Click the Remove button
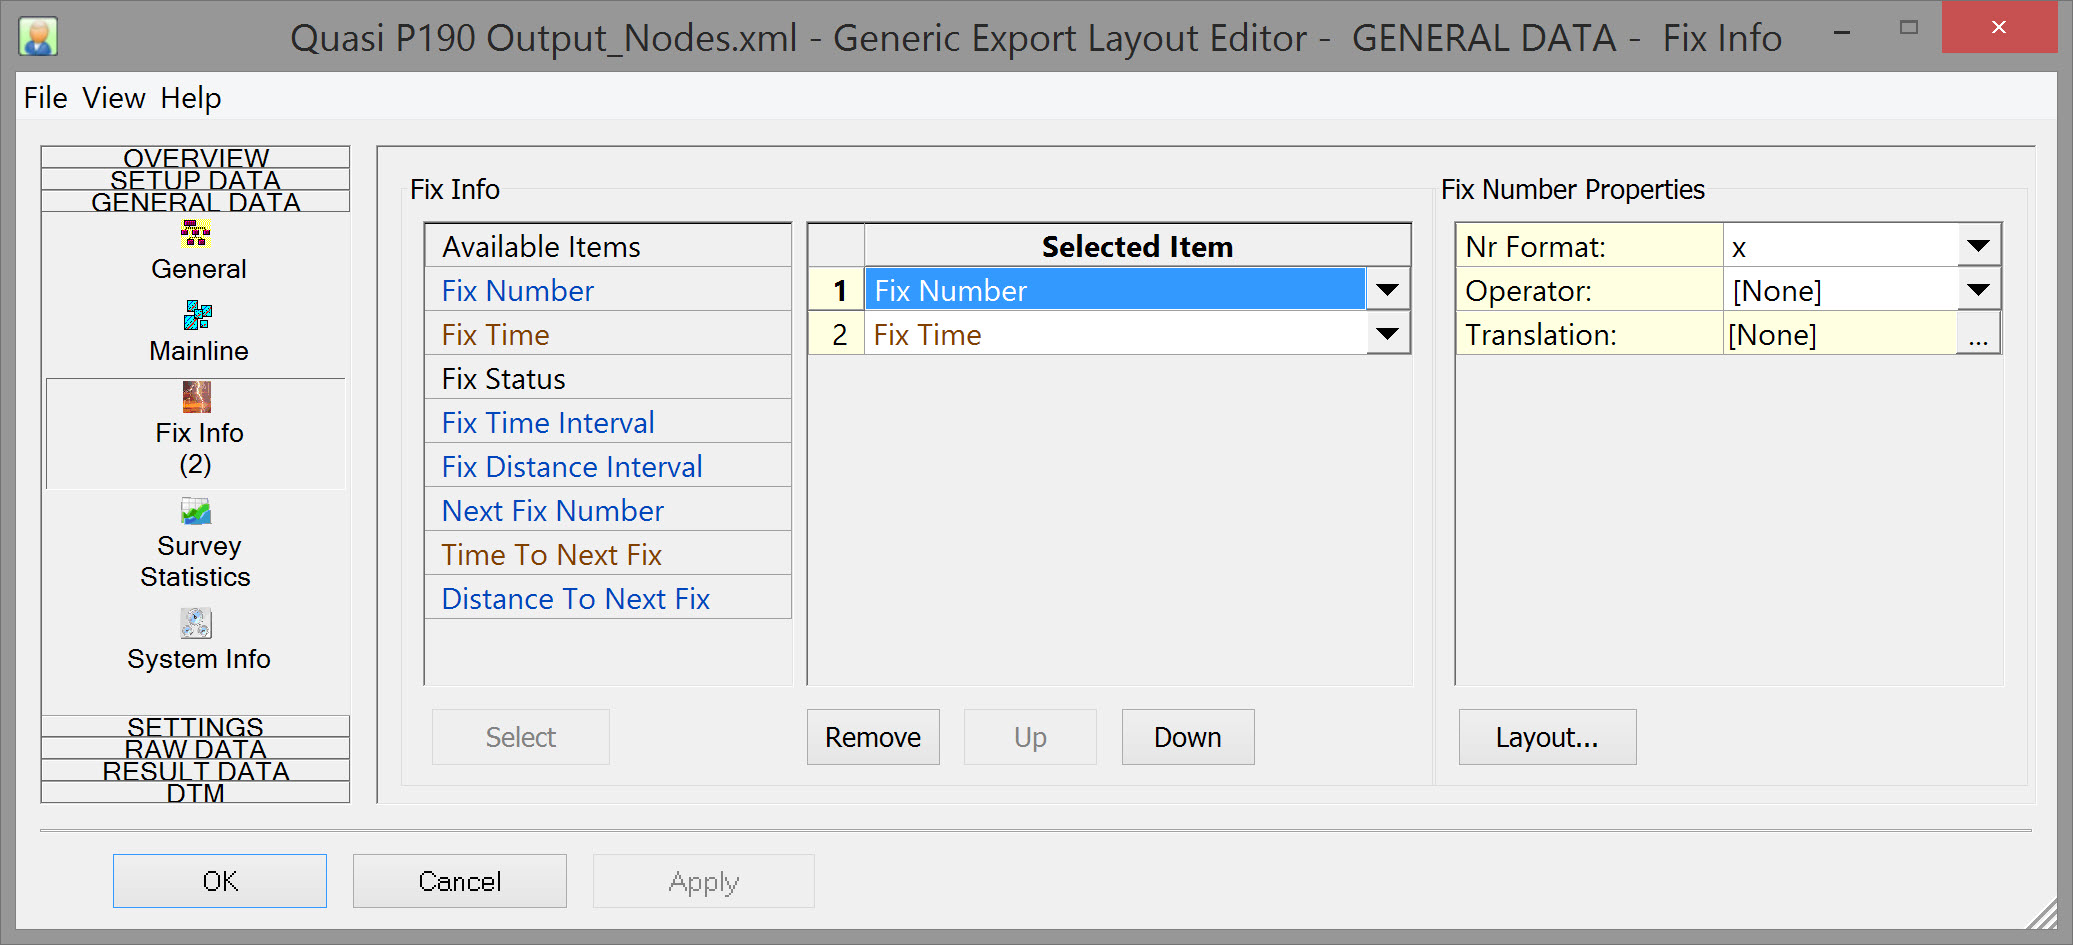Image resolution: width=2073 pixels, height=945 pixels. (873, 737)
